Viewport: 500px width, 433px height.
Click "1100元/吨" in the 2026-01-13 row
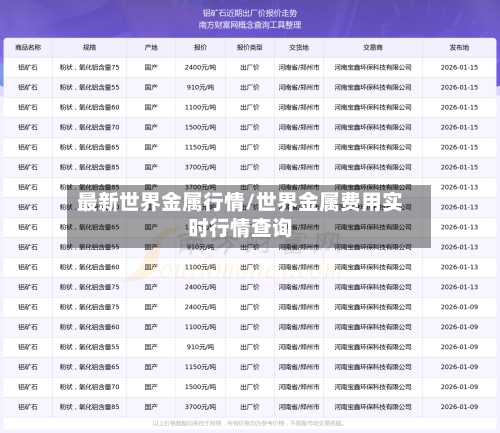click(200, 267)
